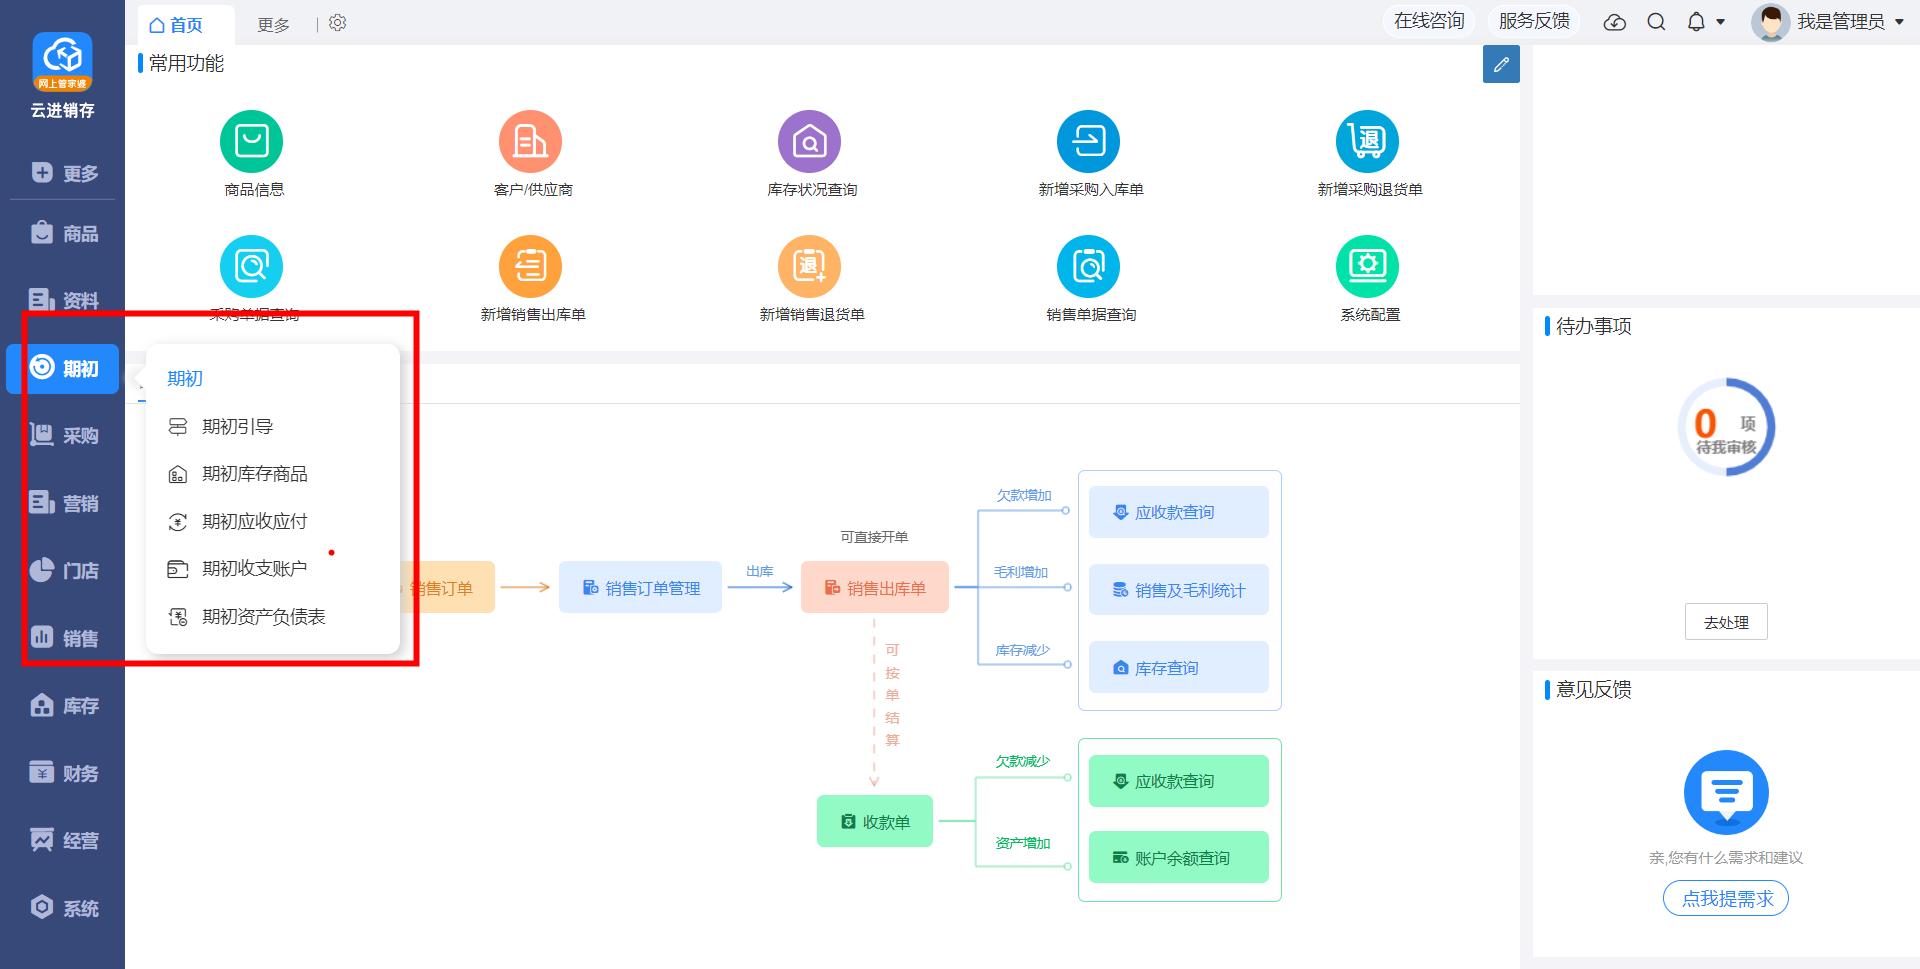
Task: Open the green 应收款查询 node
Action: [1179, 781]
